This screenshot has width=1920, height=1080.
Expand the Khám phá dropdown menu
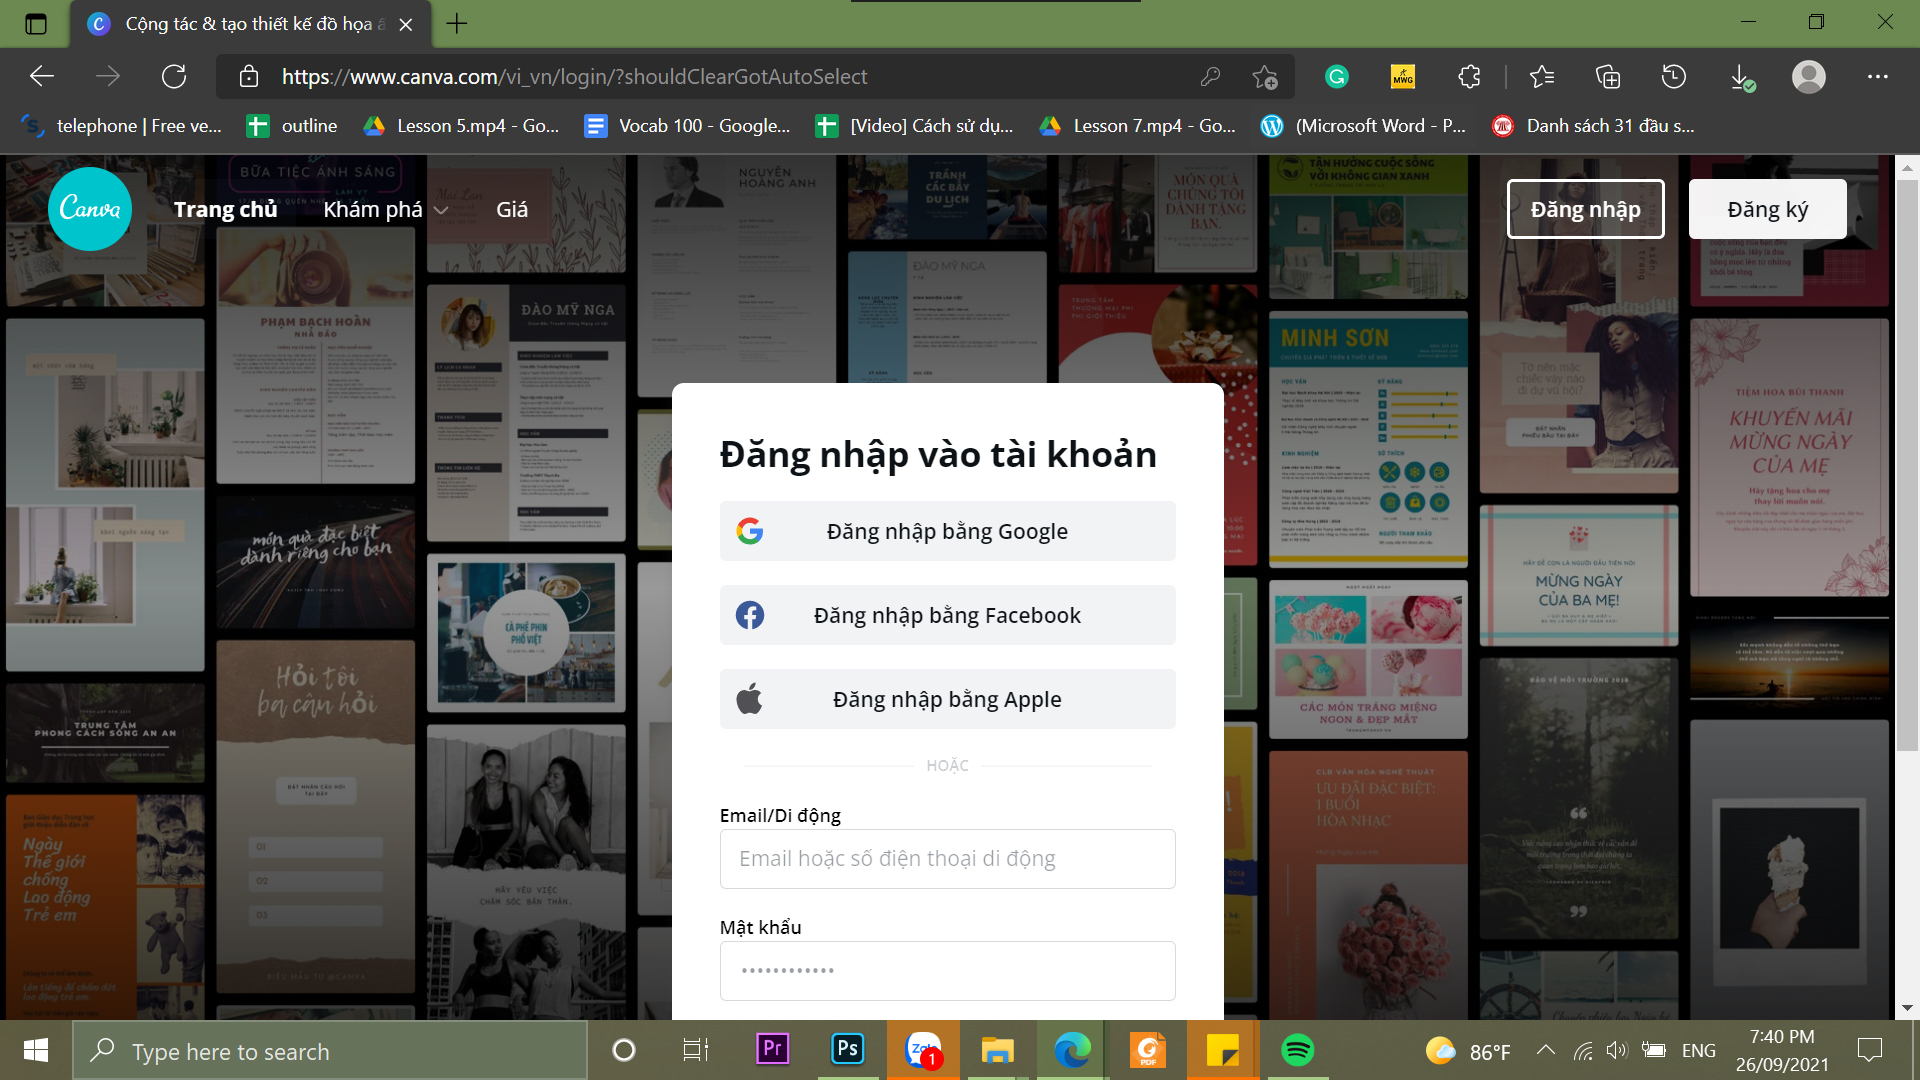(x=386, y=208)
